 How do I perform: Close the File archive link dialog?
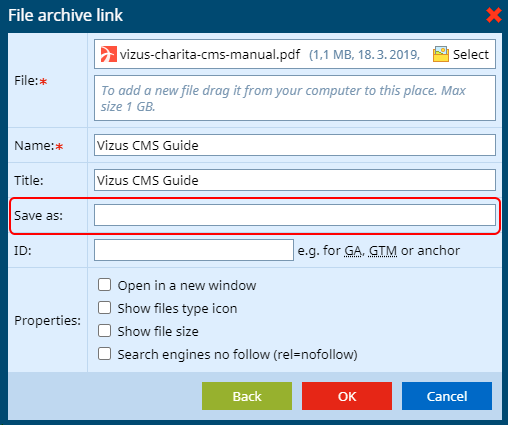(x=494, y=15)
